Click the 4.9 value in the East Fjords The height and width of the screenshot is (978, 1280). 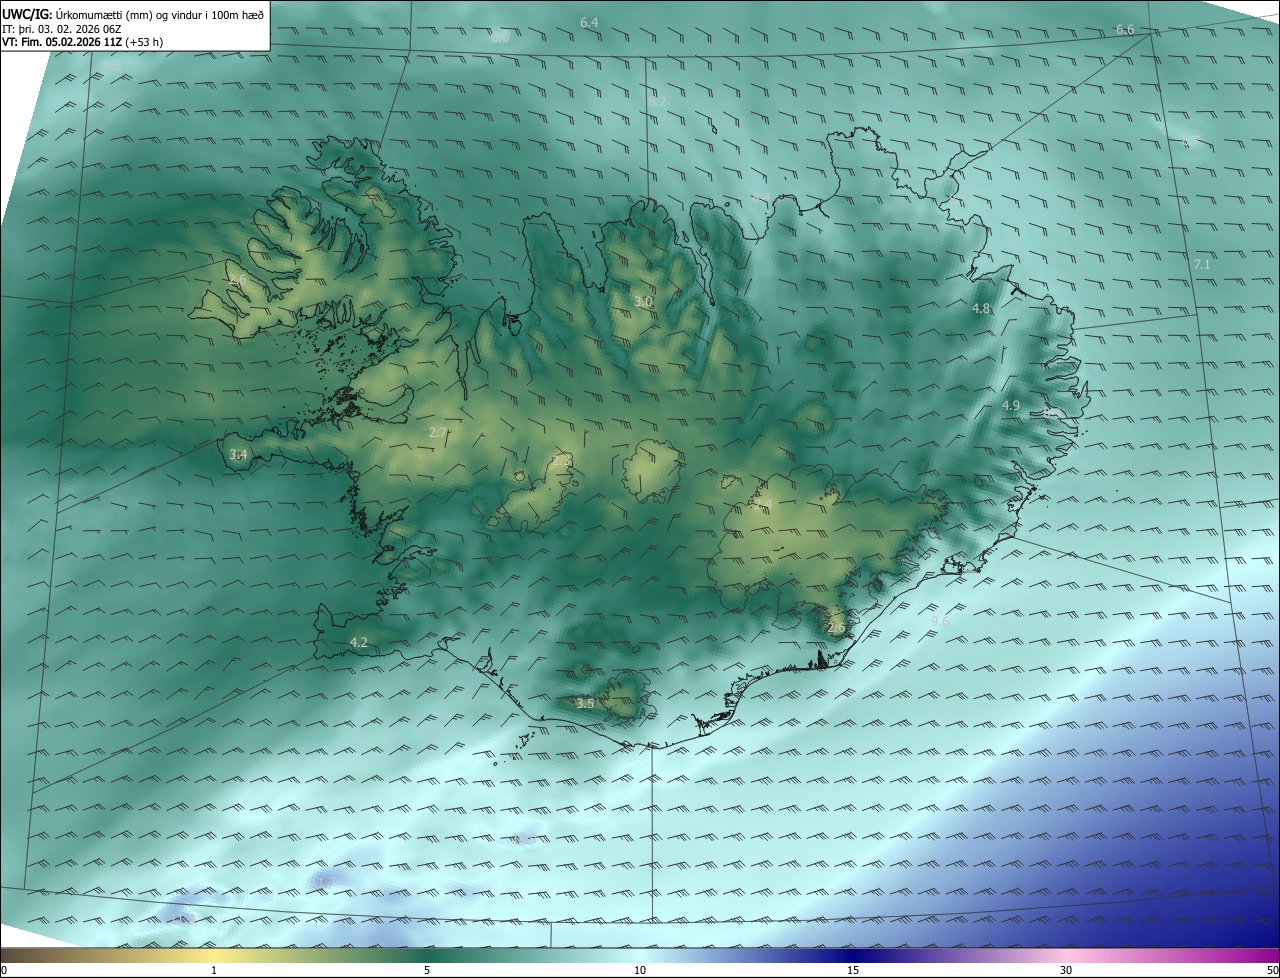point(1010,405)
